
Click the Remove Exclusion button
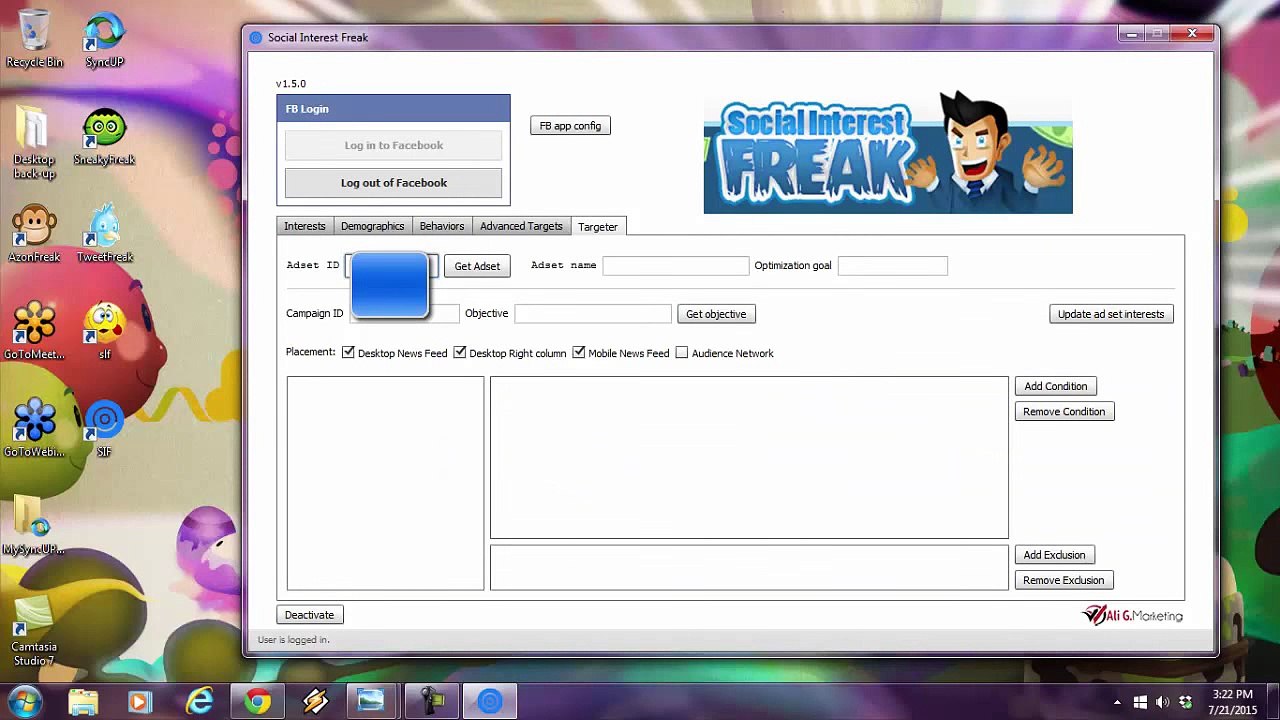pyautogui.click(x=1063, y=580)
